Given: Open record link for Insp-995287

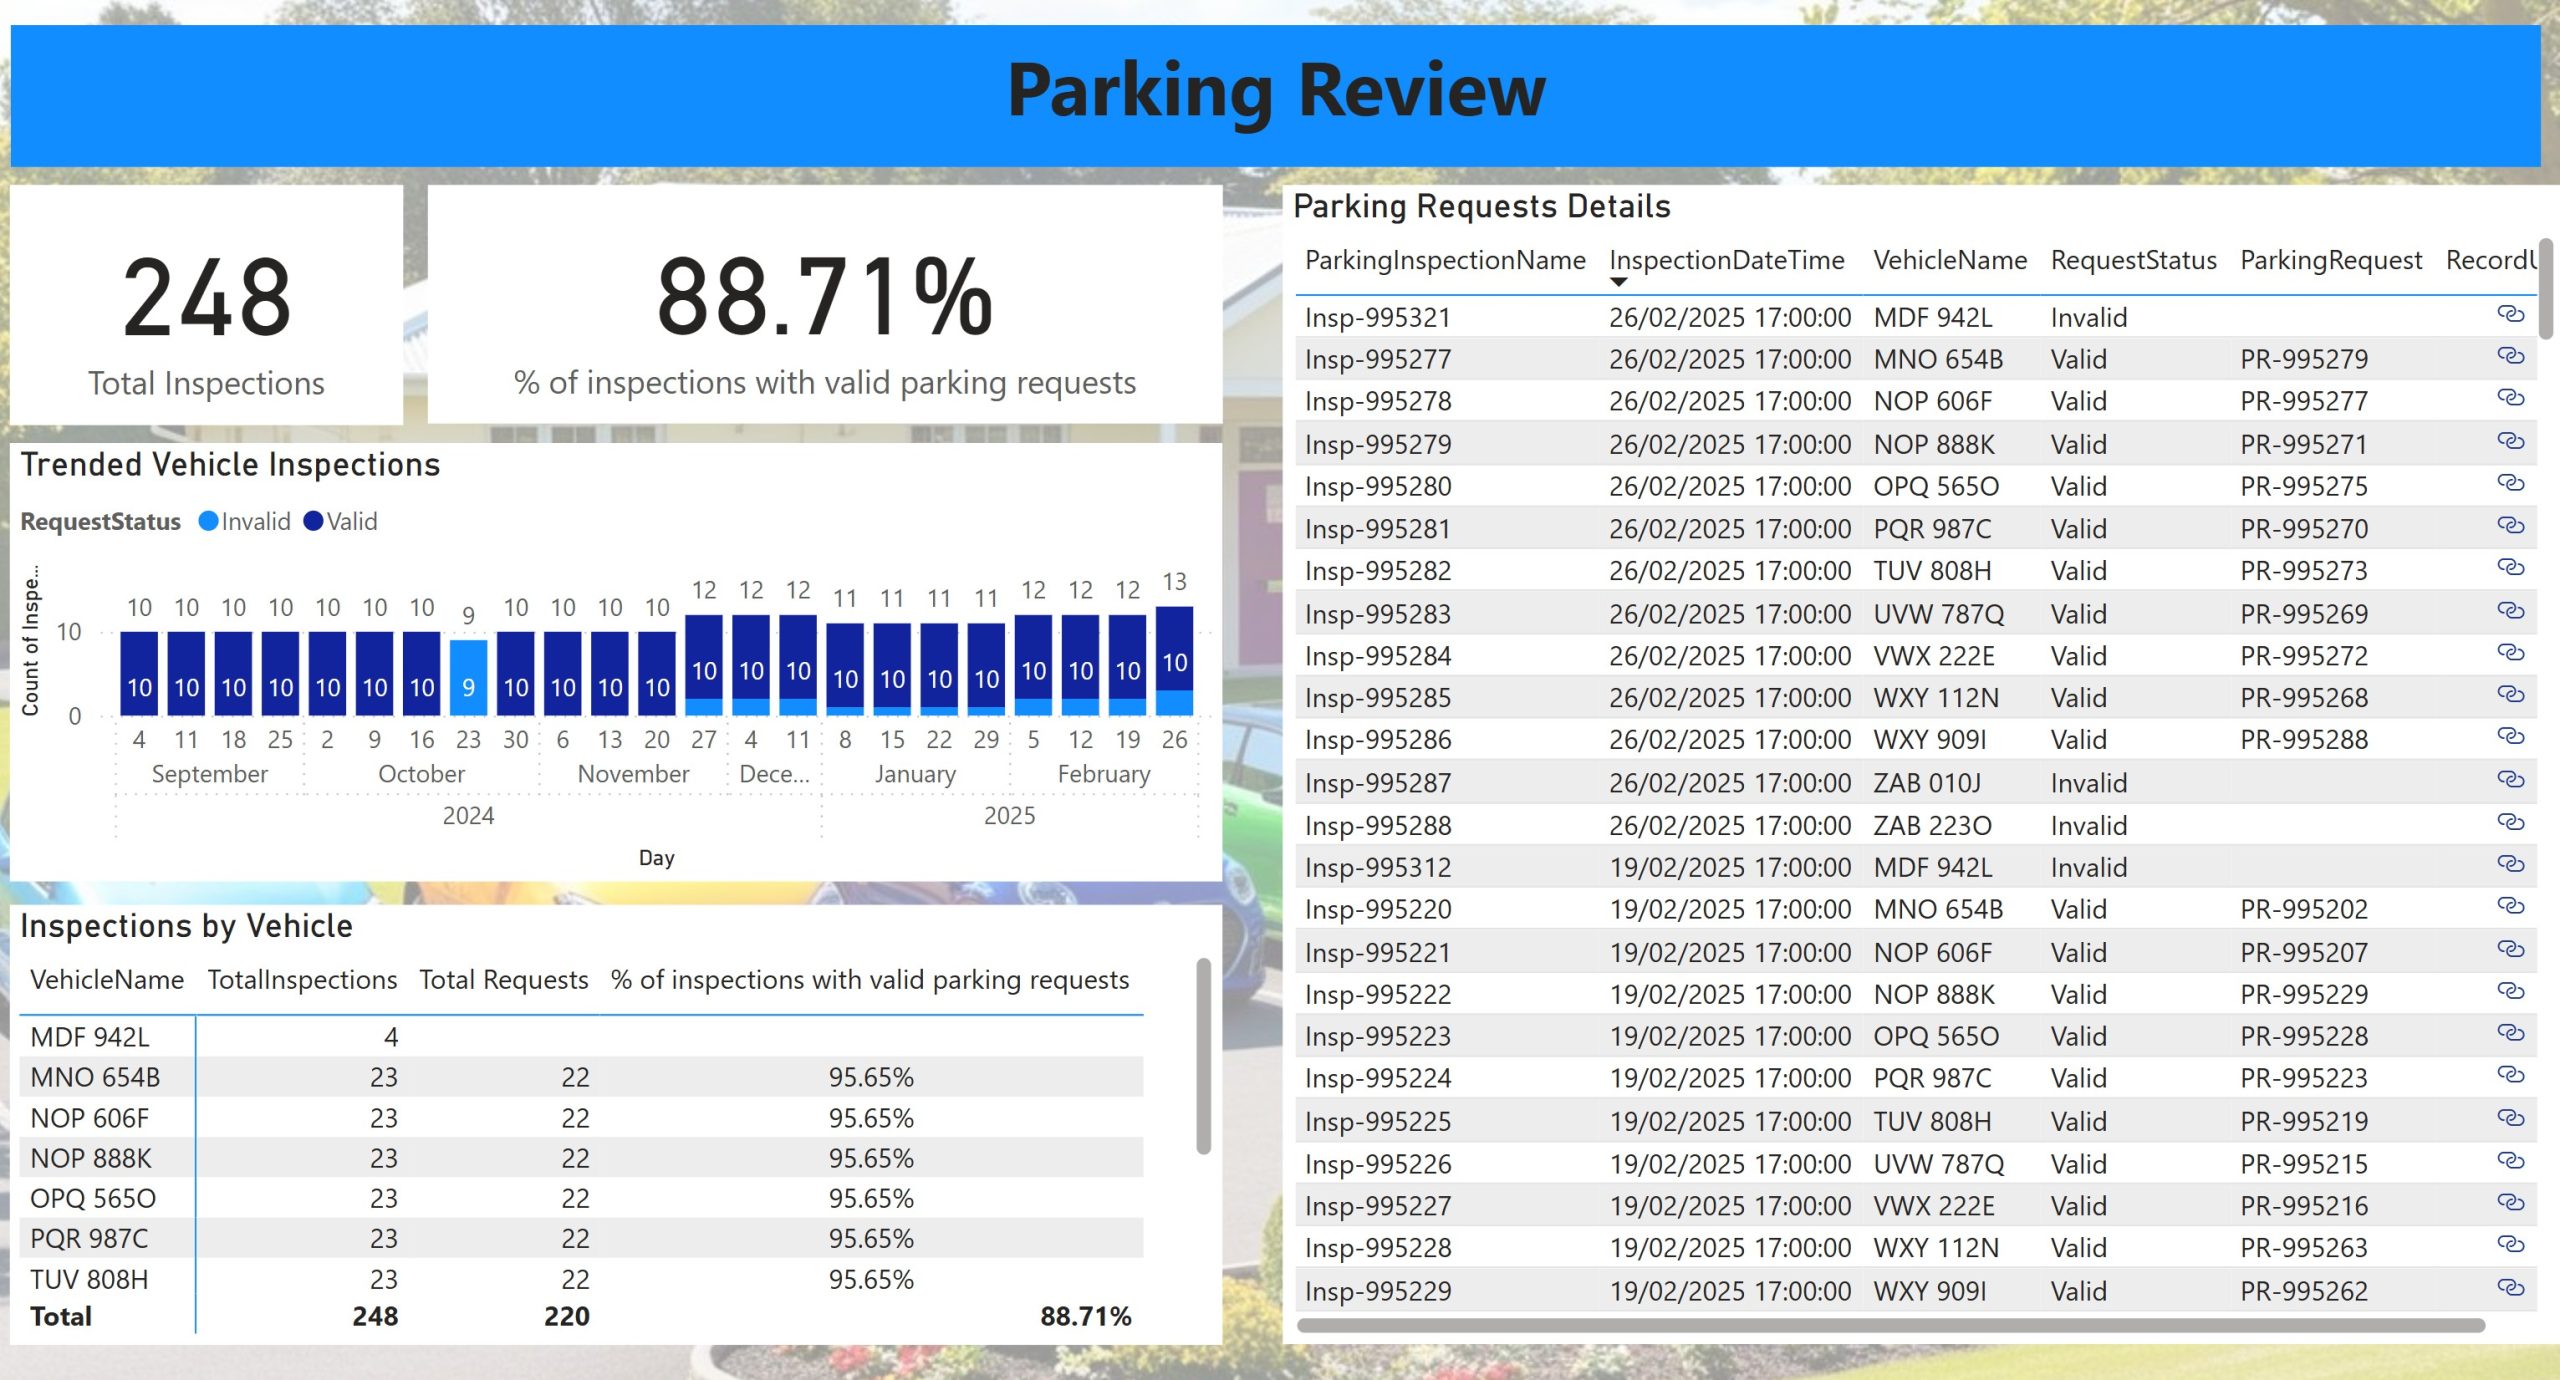Looking at the screenshot, I should coord(2510,780).
